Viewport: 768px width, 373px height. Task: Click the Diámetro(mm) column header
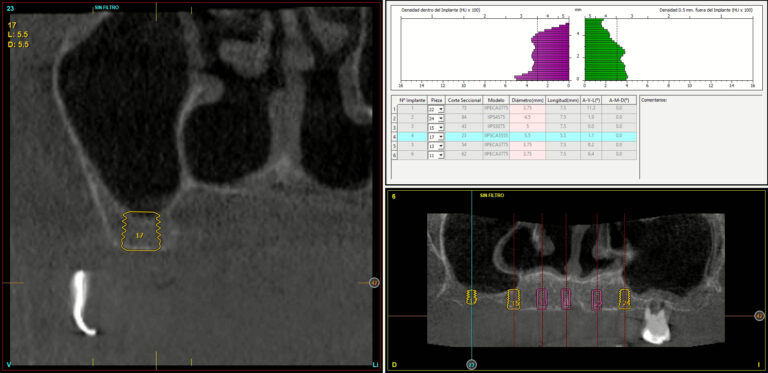528,100
